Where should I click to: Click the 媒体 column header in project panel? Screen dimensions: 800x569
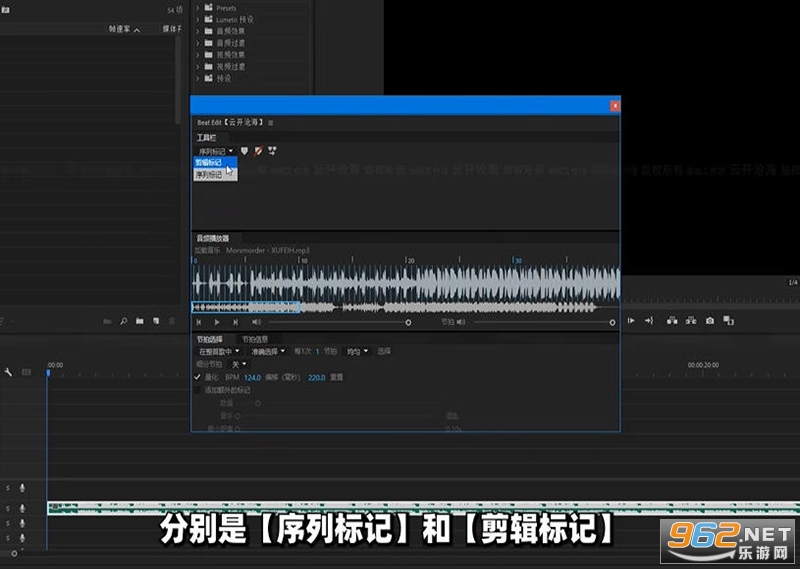tap(172, 29)
